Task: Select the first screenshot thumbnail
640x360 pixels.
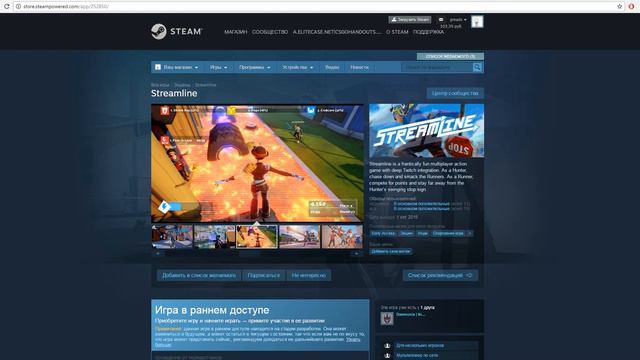Action: click(172, 236)
